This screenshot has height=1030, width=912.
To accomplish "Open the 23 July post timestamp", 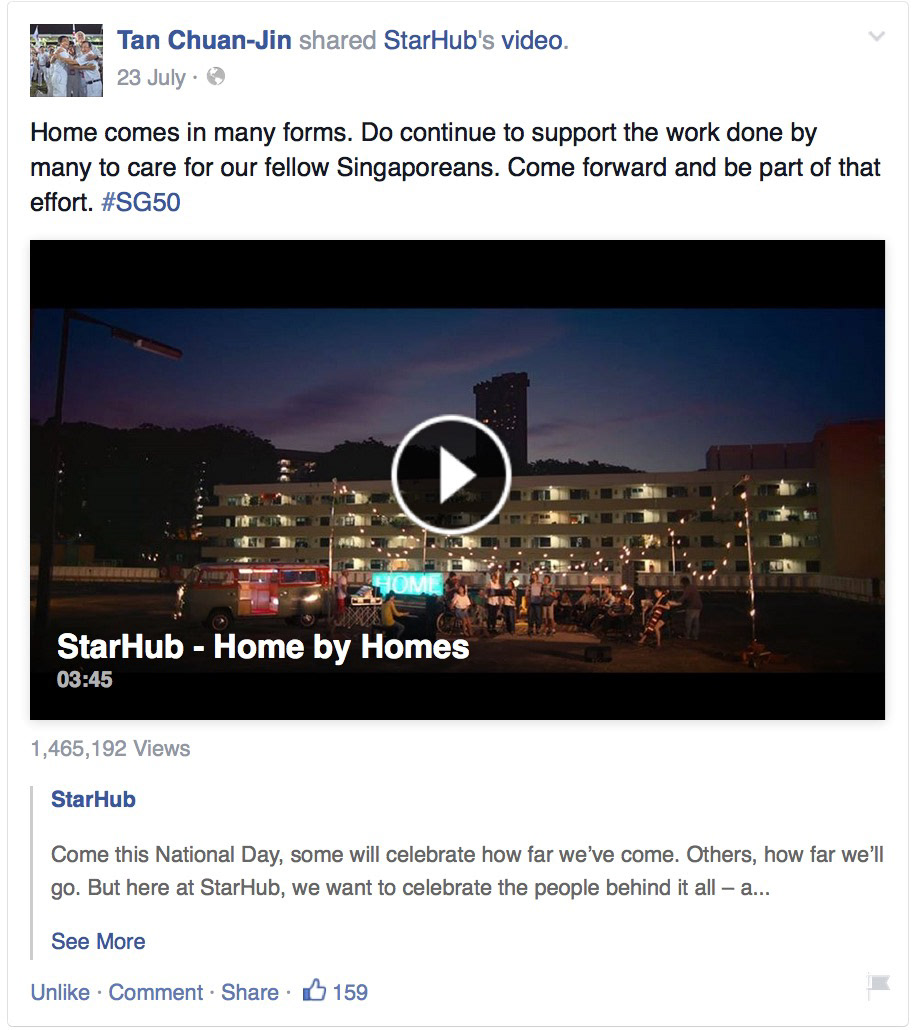I will click(x=151, y=78).
